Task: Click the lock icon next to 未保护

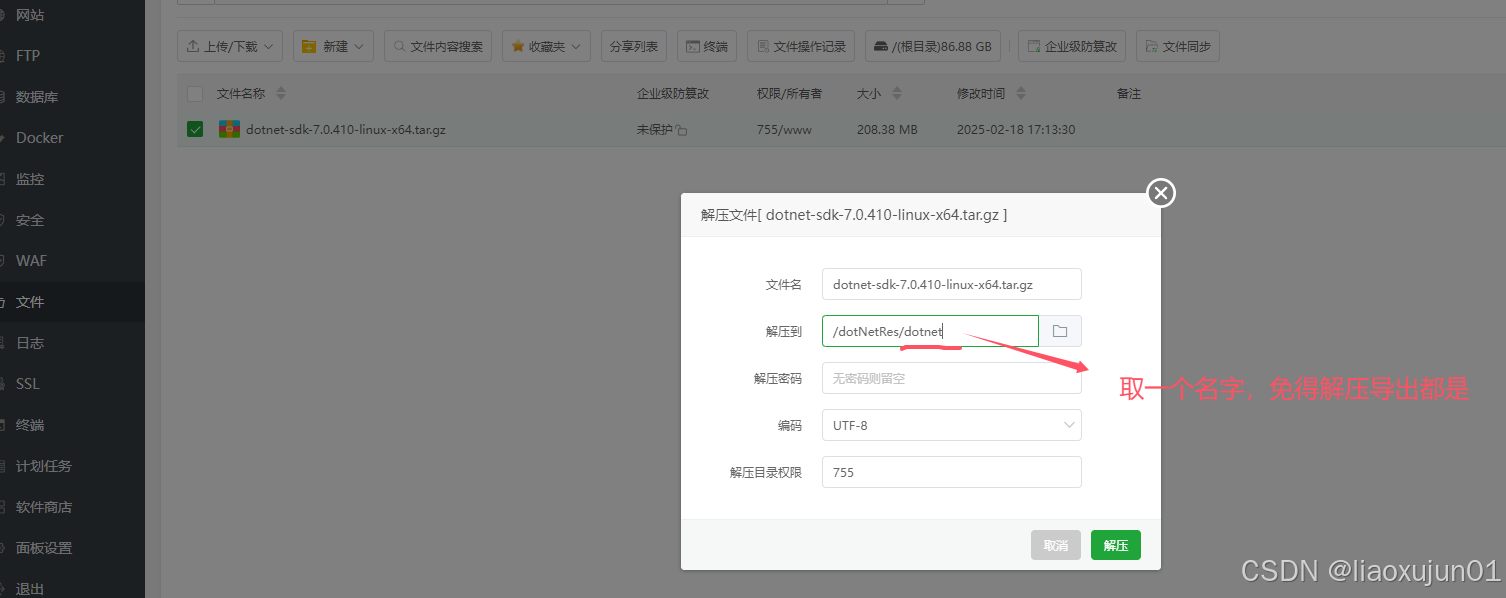Action: coord(682,130)
